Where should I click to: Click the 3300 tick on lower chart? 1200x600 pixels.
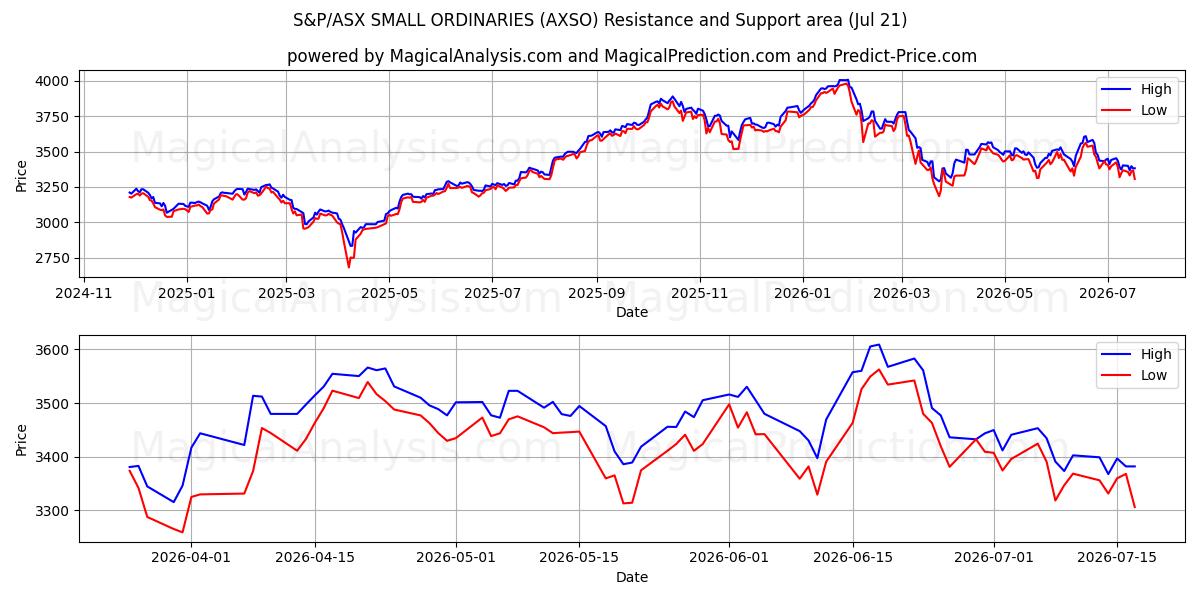point(53,511)
